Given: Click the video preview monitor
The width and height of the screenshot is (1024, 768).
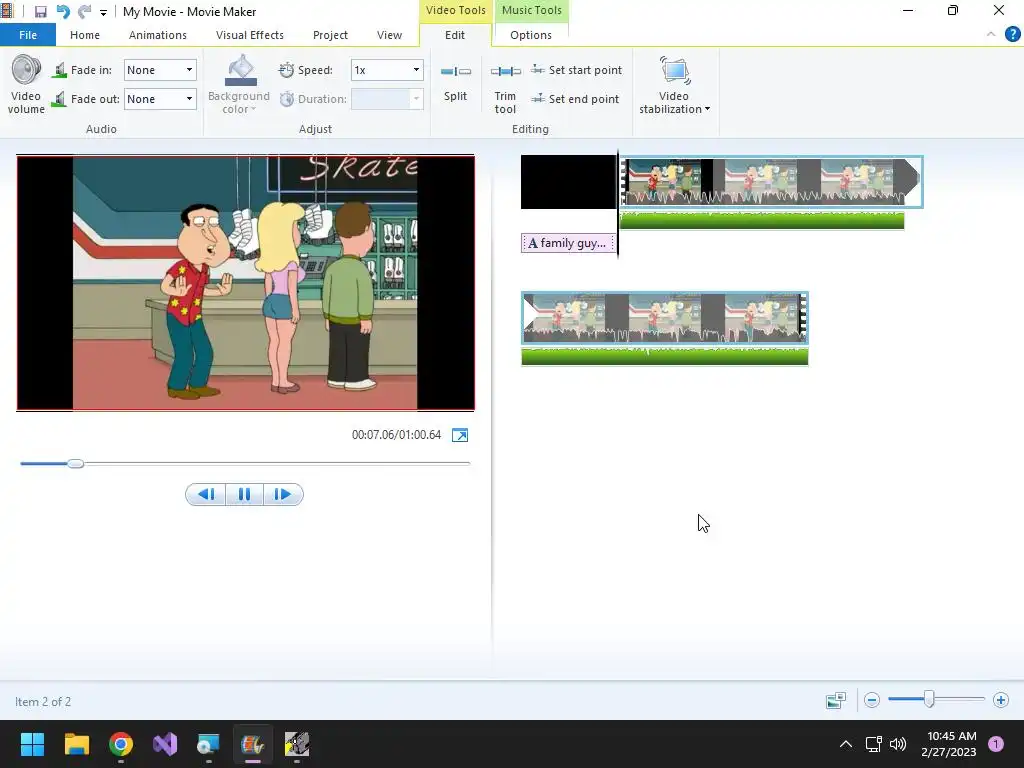Looking at the screenshot, I should pyautogui.click(x=246, y=283).
